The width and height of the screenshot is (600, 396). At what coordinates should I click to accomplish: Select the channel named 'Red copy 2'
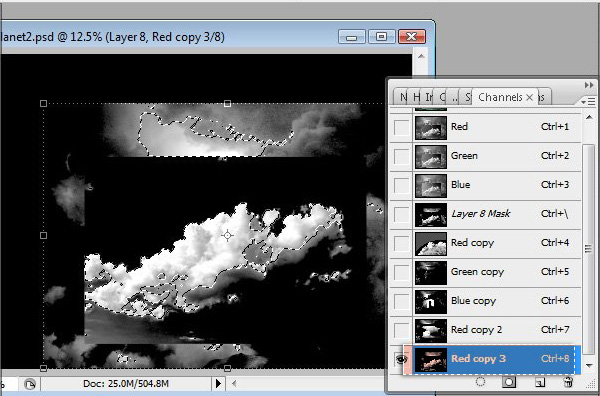click(476, 329)
